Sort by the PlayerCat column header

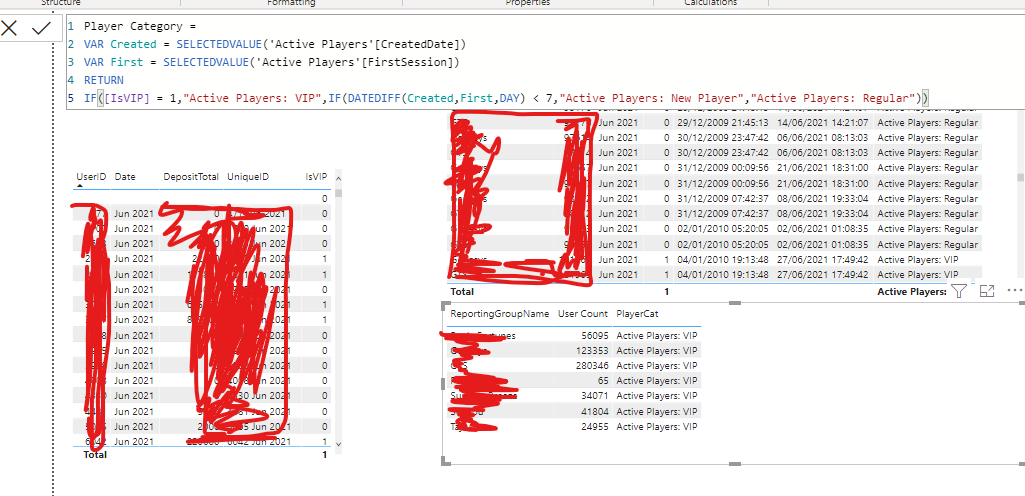[637, 314]
